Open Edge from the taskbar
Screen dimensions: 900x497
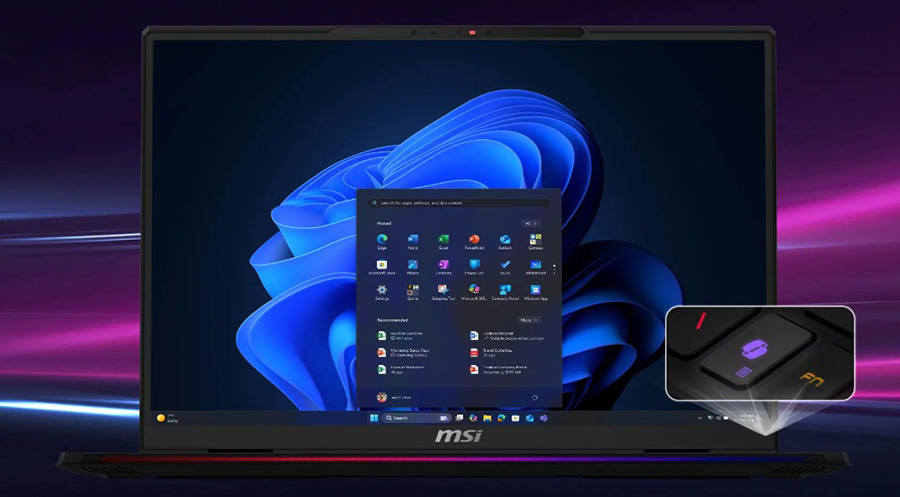point(501,418)
